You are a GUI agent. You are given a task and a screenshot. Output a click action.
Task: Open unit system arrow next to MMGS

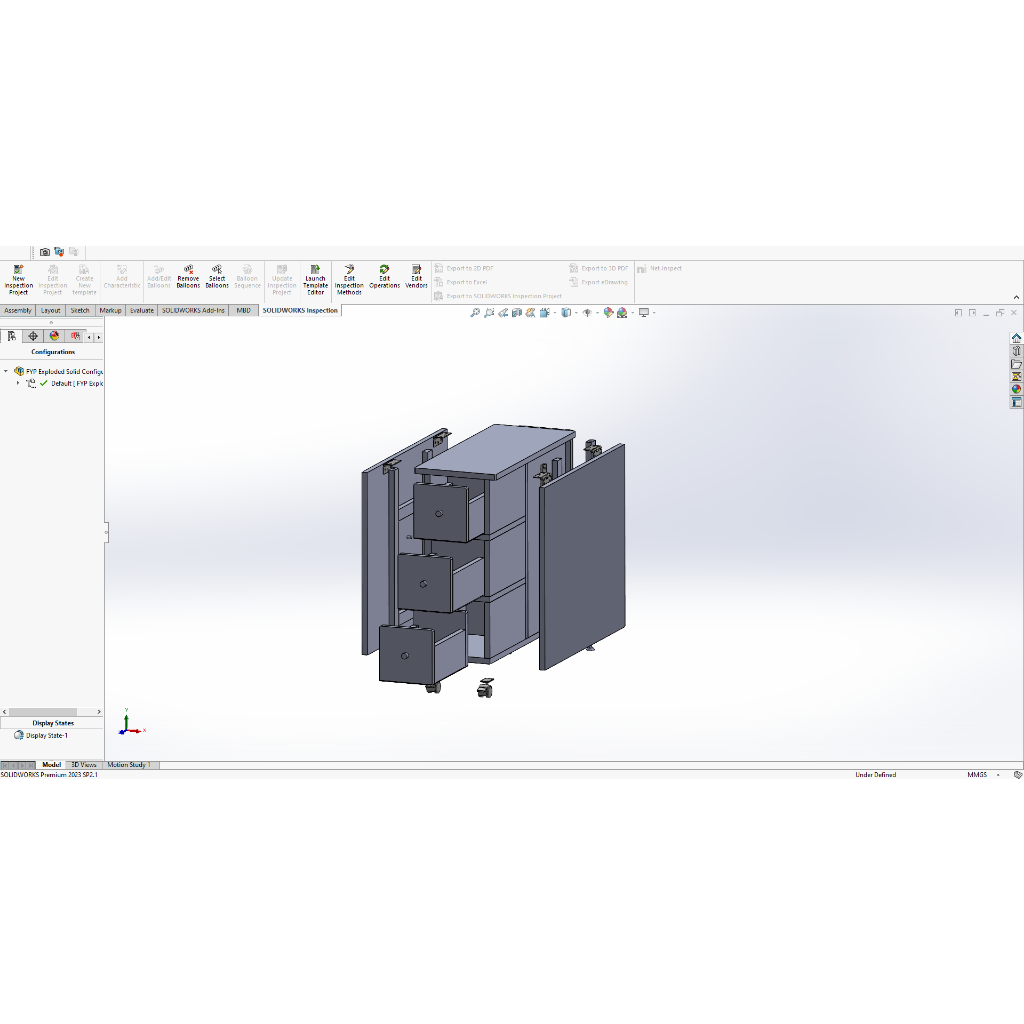(x=998, y=775)
